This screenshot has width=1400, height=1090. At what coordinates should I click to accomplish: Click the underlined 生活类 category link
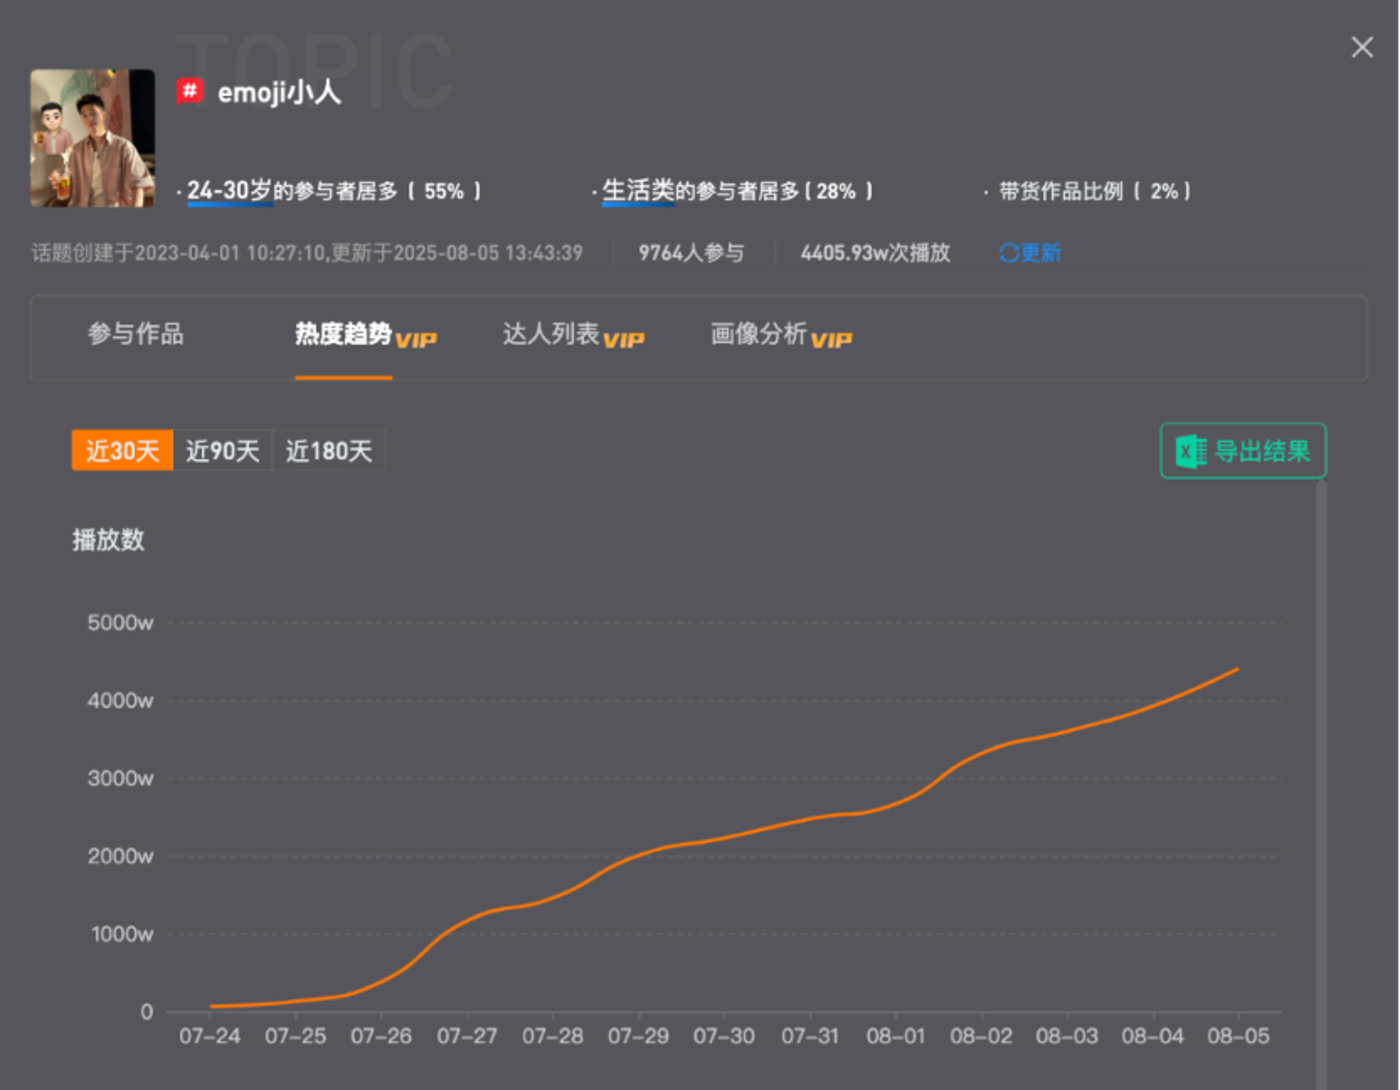tap(638, 190)
